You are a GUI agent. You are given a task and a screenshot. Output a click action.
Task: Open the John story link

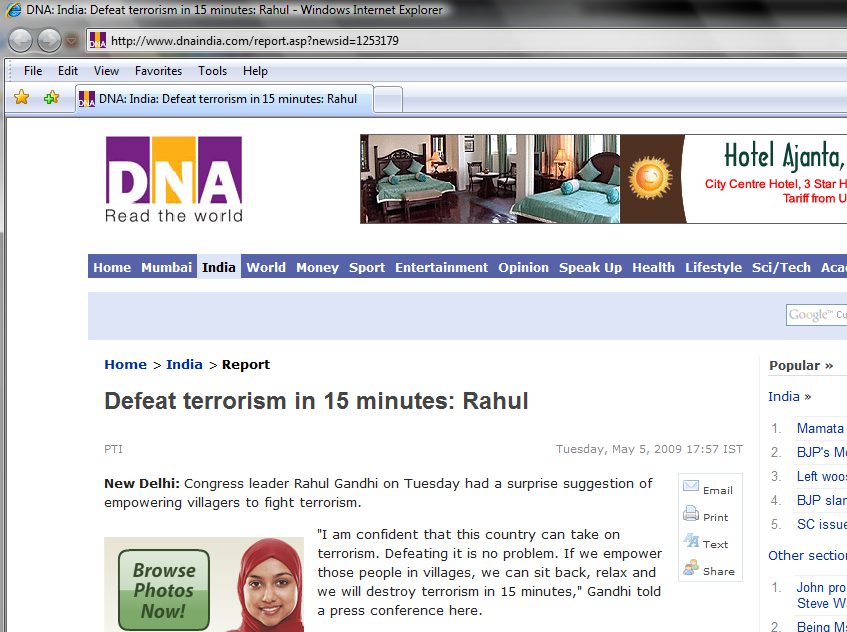[x=821, y=595]
